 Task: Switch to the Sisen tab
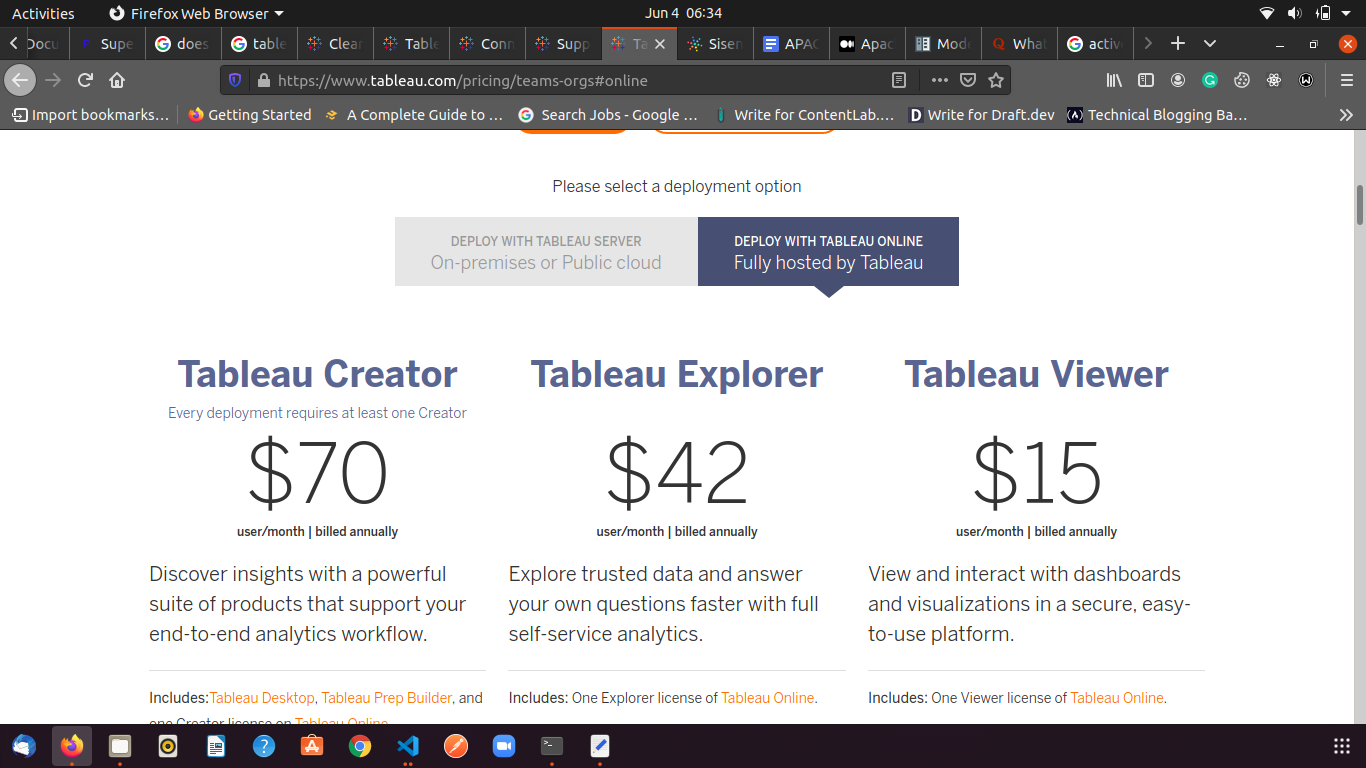click(x=714, y=44)
